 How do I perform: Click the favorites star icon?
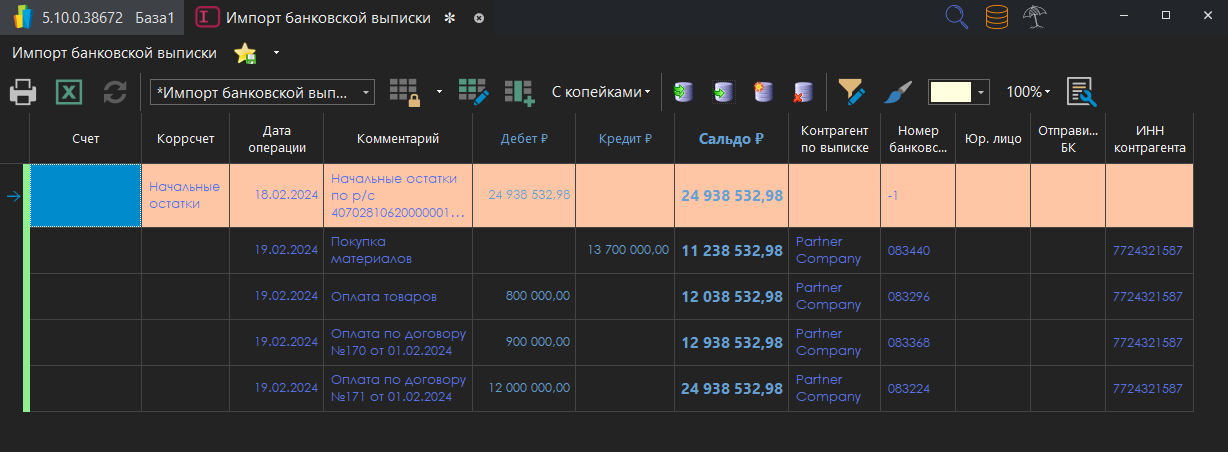245,54
